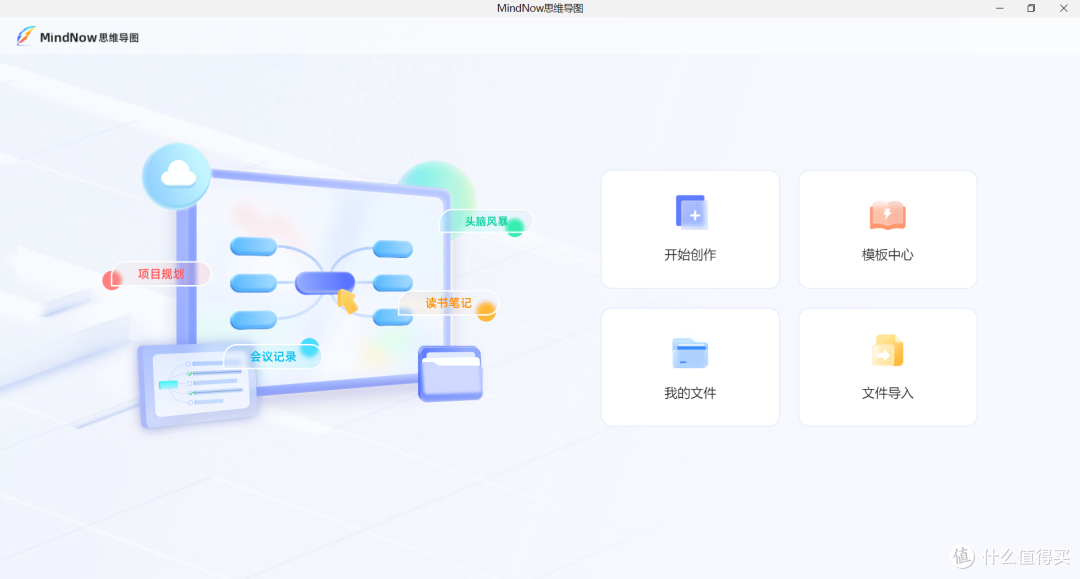Click the 开始创作 card label
Screen dimensions: 1080x579
point(690,255)
